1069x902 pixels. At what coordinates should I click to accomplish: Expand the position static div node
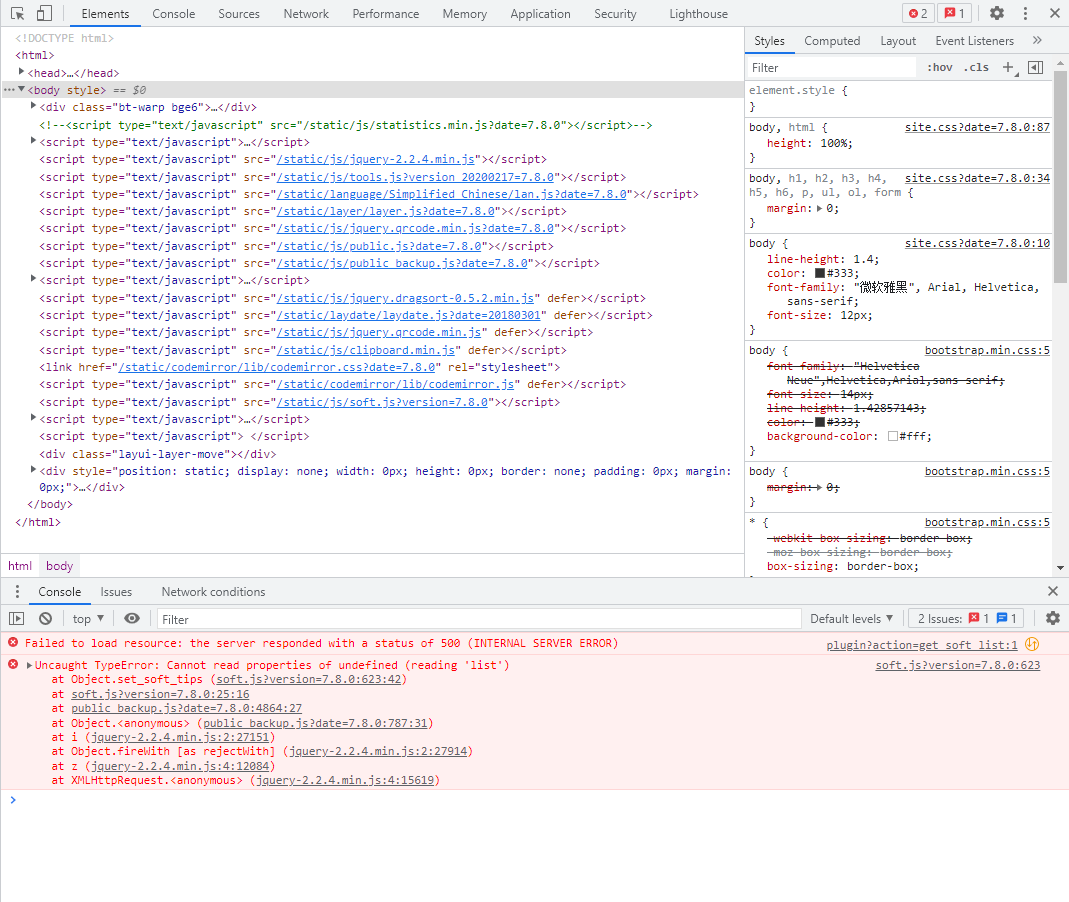coord(33,470)
